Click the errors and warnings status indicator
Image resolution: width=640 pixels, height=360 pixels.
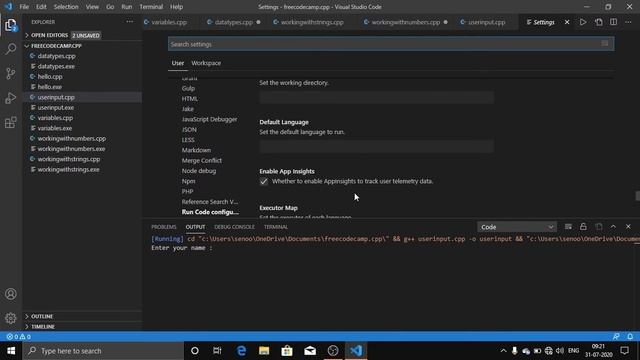pyautogui.click(x=18, y=337)
